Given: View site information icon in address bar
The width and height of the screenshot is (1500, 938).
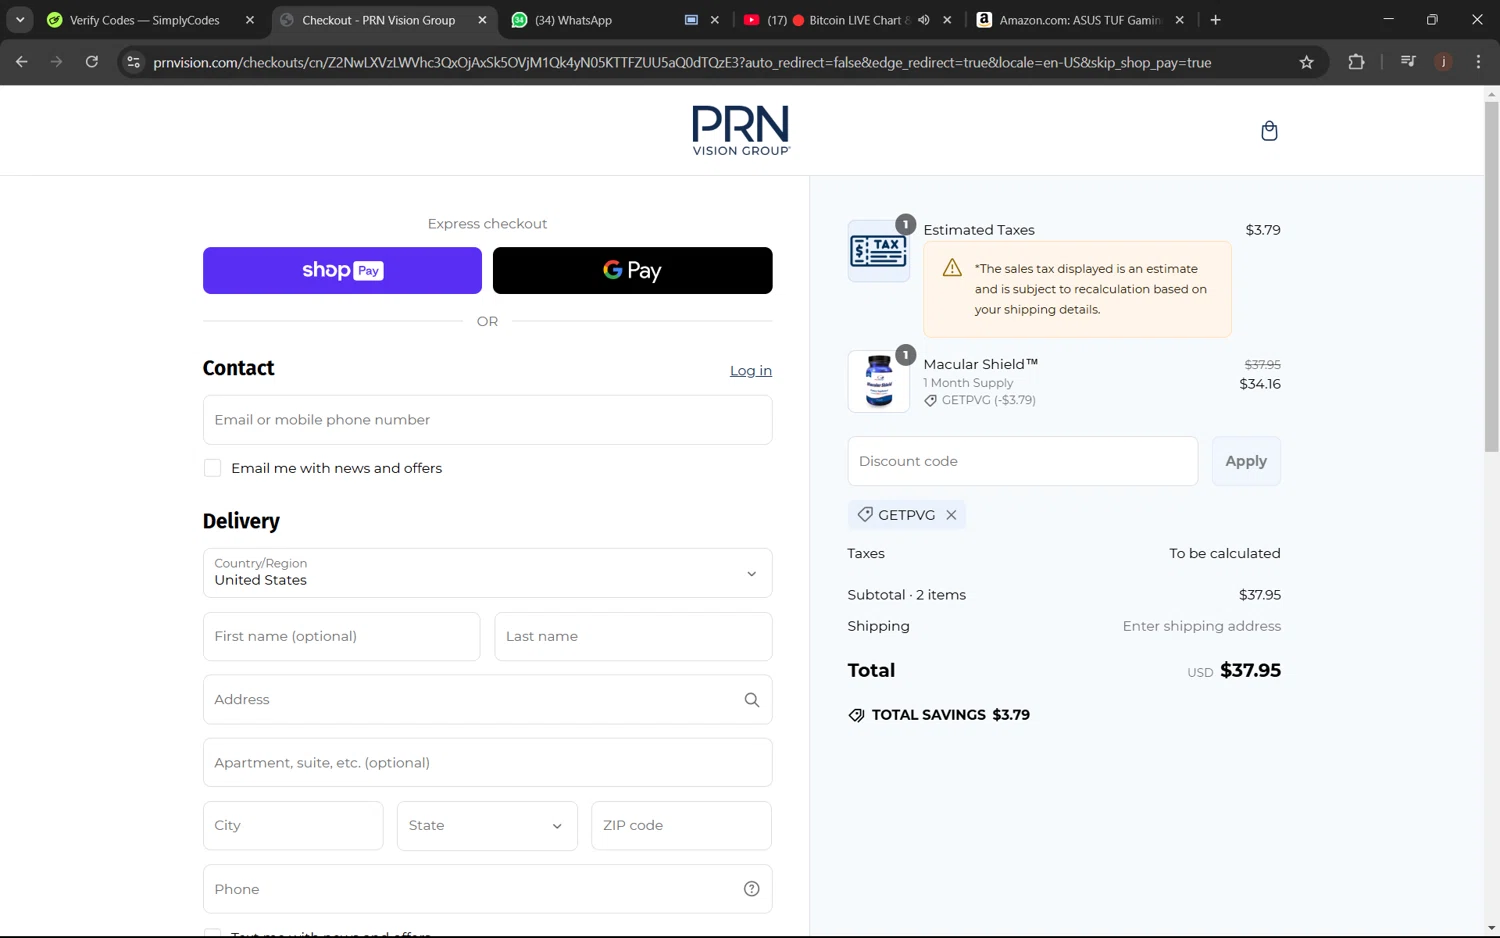Looking at the screenshot, I should tap(133, 62).
